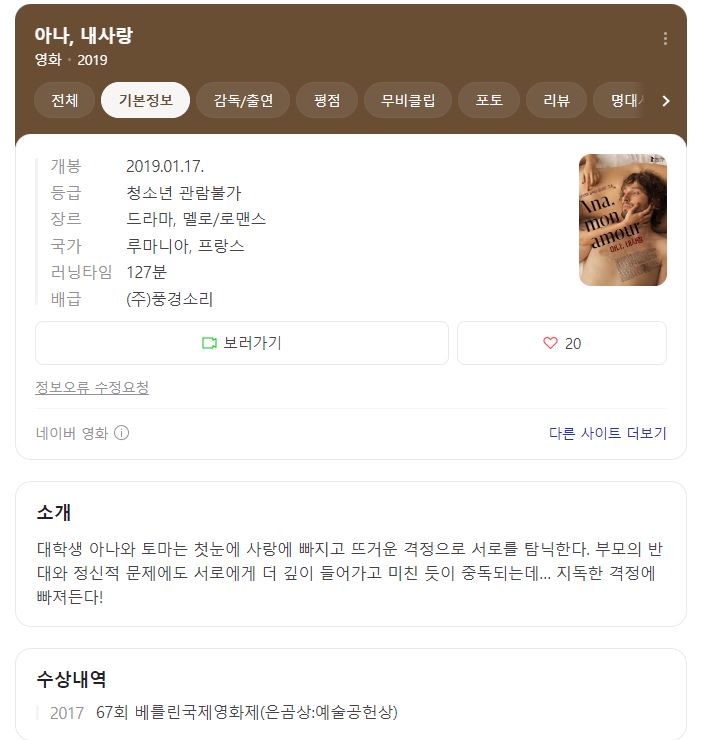Image resolution: width=701 pixels, height=740 pixels.
Task: Click the heart like icon
Action: (x=550, y=343)
